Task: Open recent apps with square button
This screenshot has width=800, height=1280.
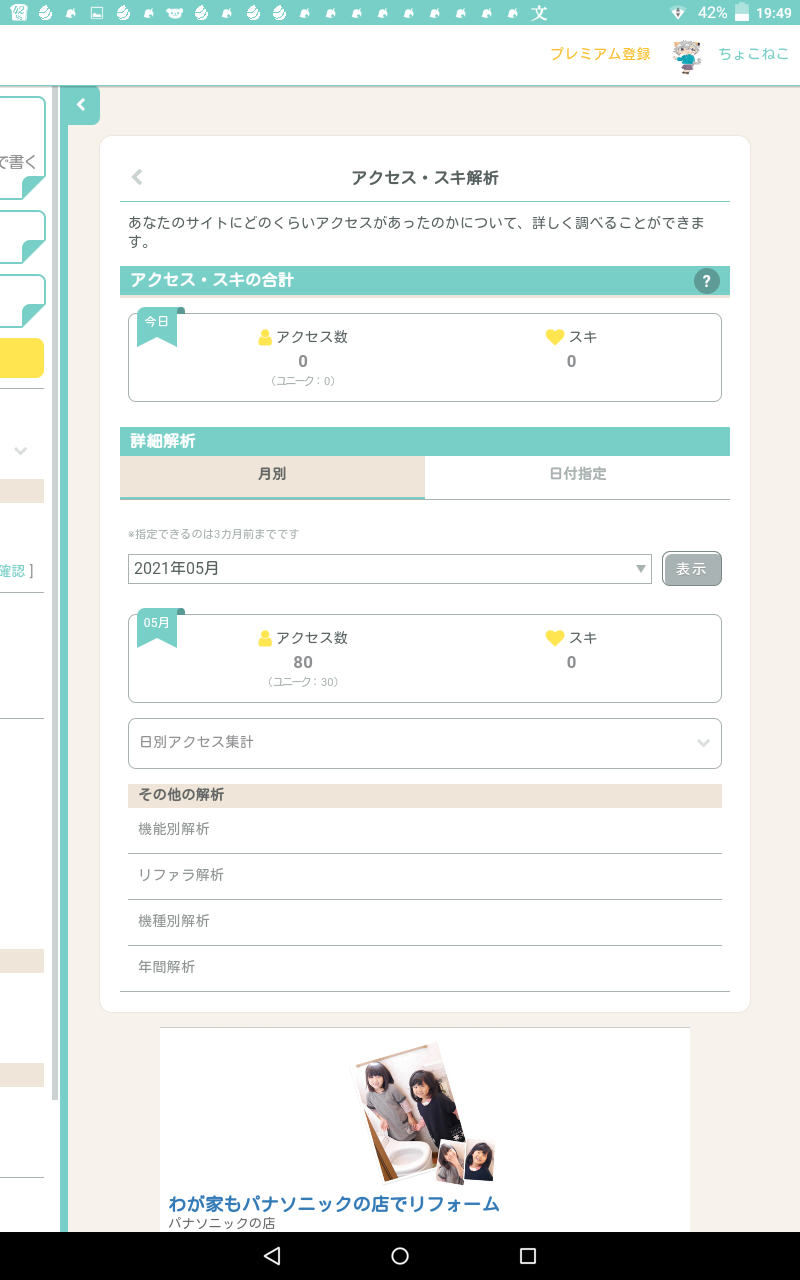Action: 528,1256
